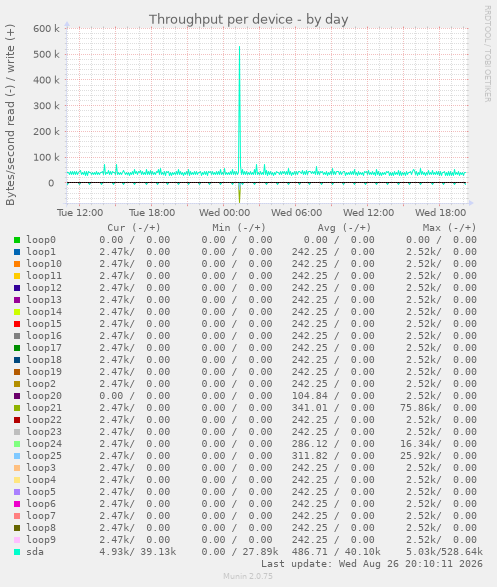The width and height of the screenshot is (497, 587).
Task: Click the loop25 average value 311.82
Action: click(x=310, y=456)
